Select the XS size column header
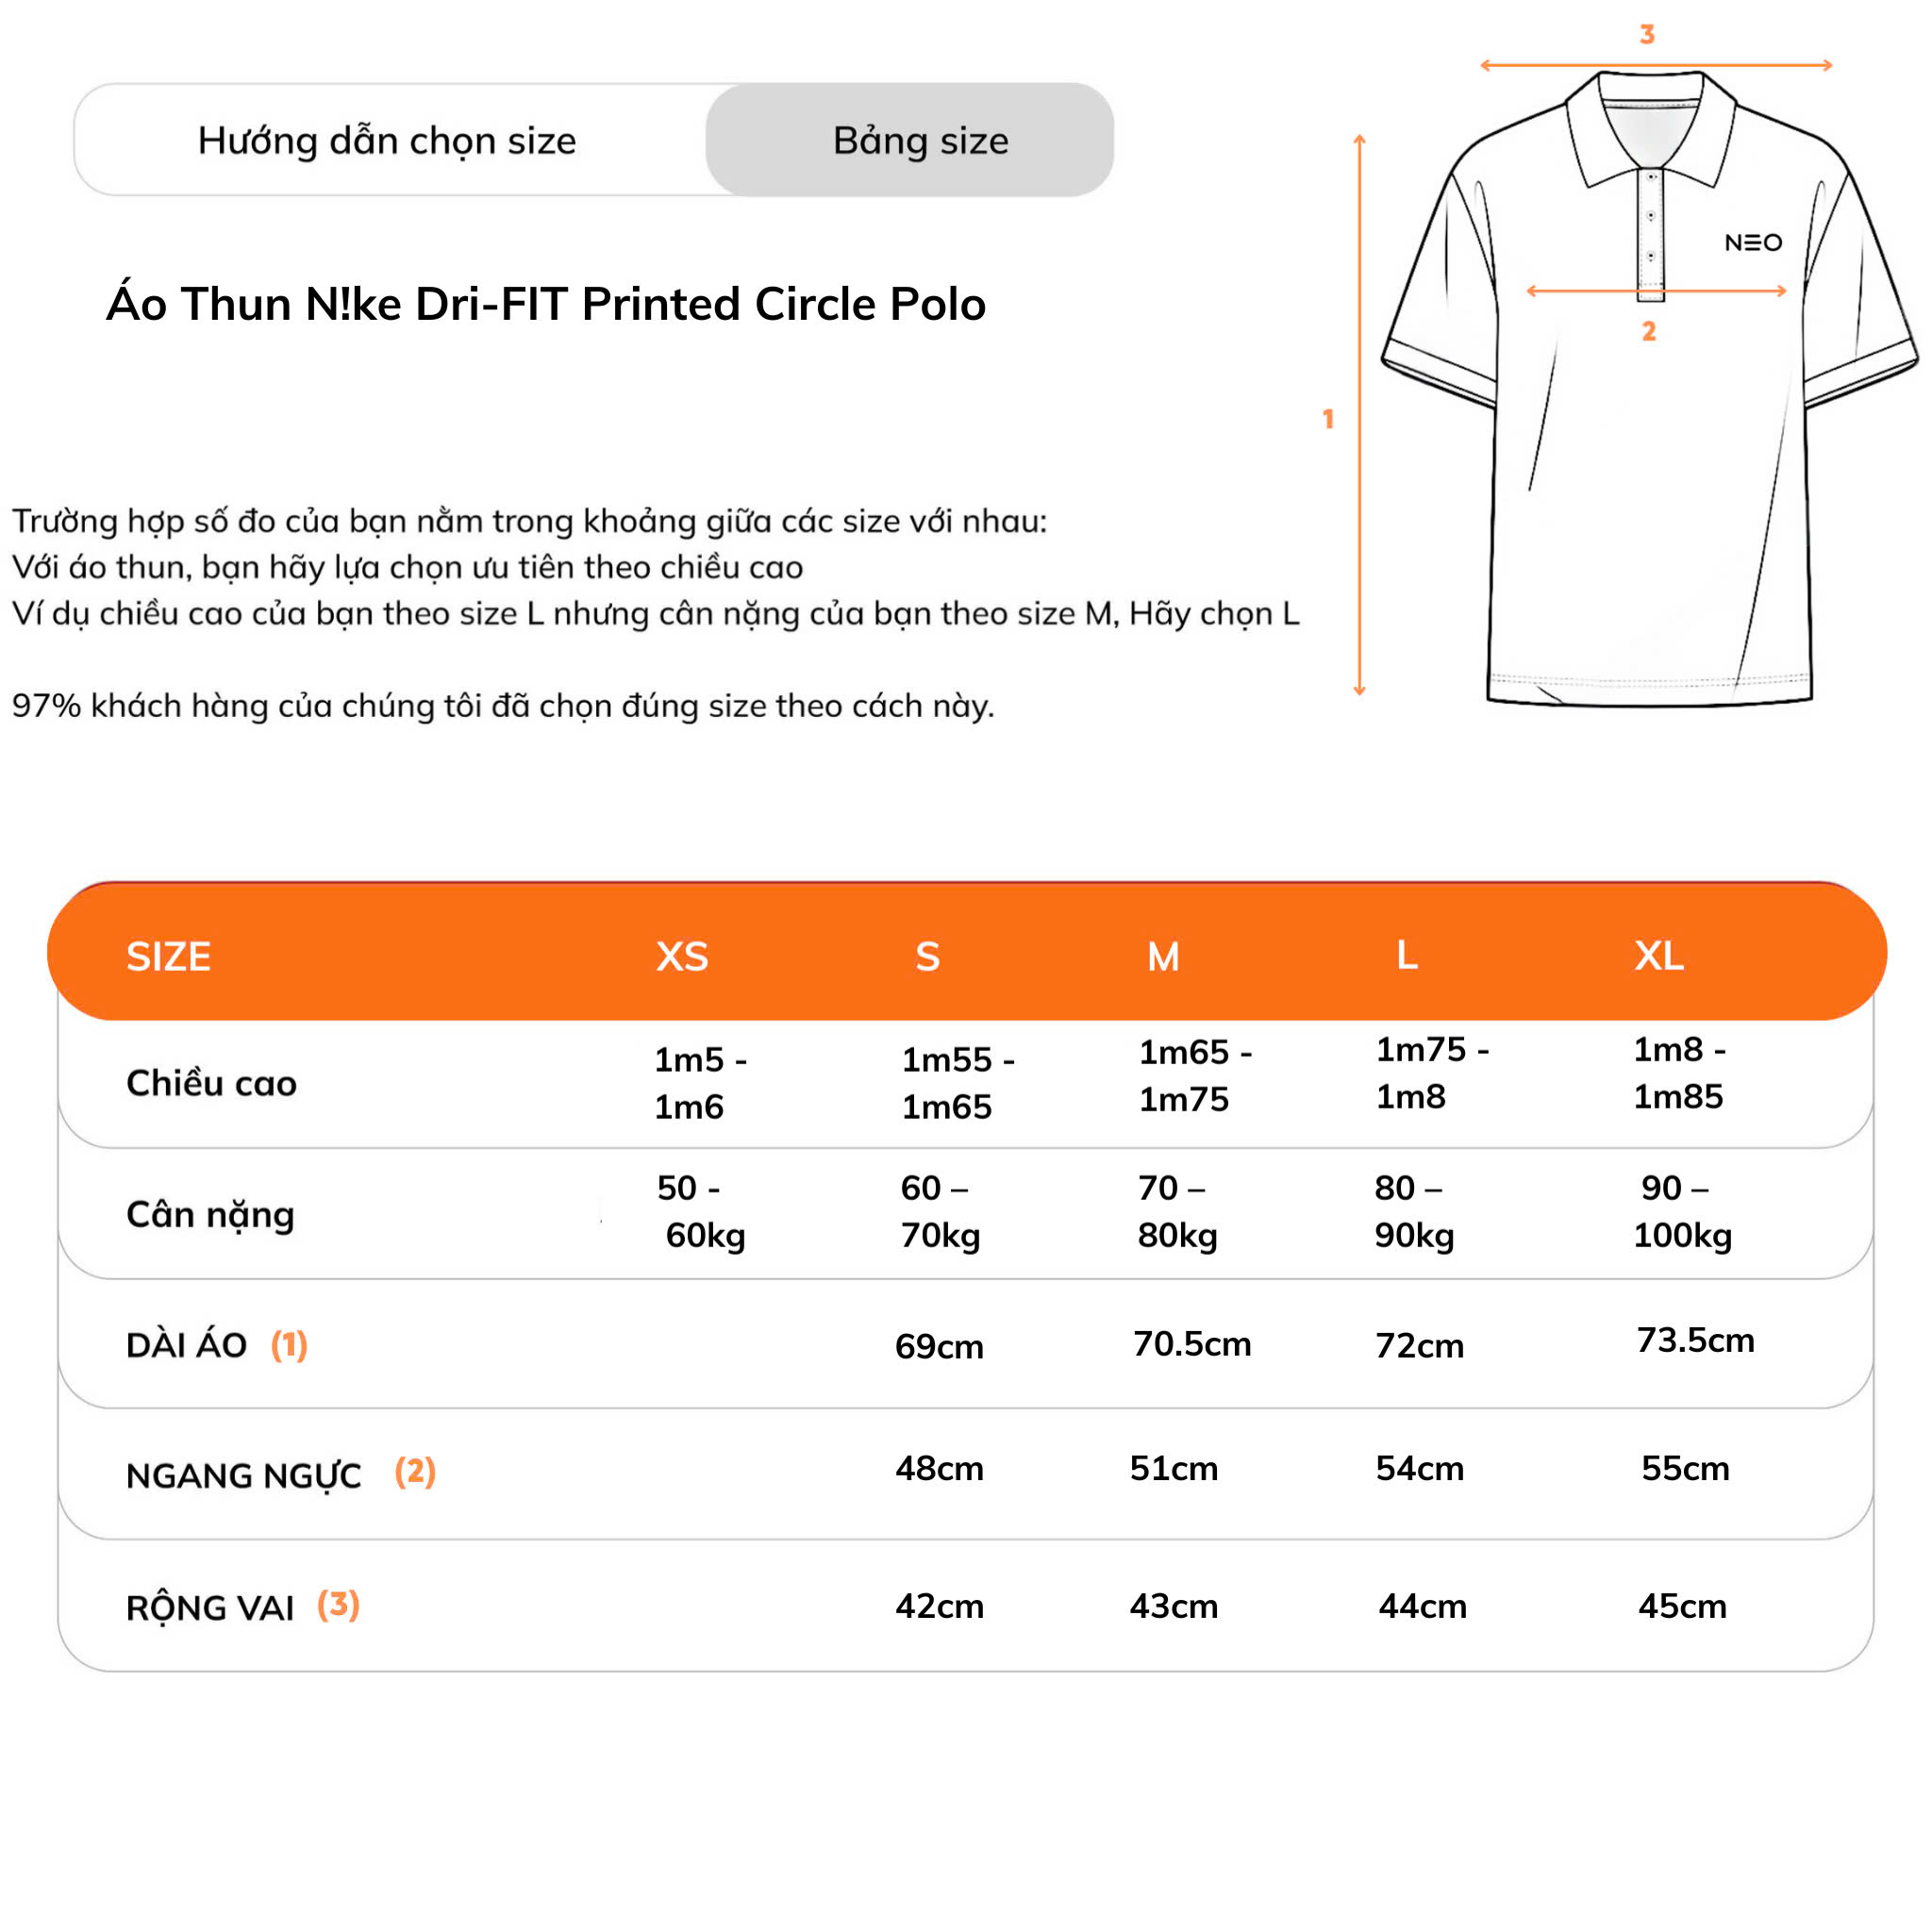The height and width of the screenshot is (1932, 1932). click(682, 957)
